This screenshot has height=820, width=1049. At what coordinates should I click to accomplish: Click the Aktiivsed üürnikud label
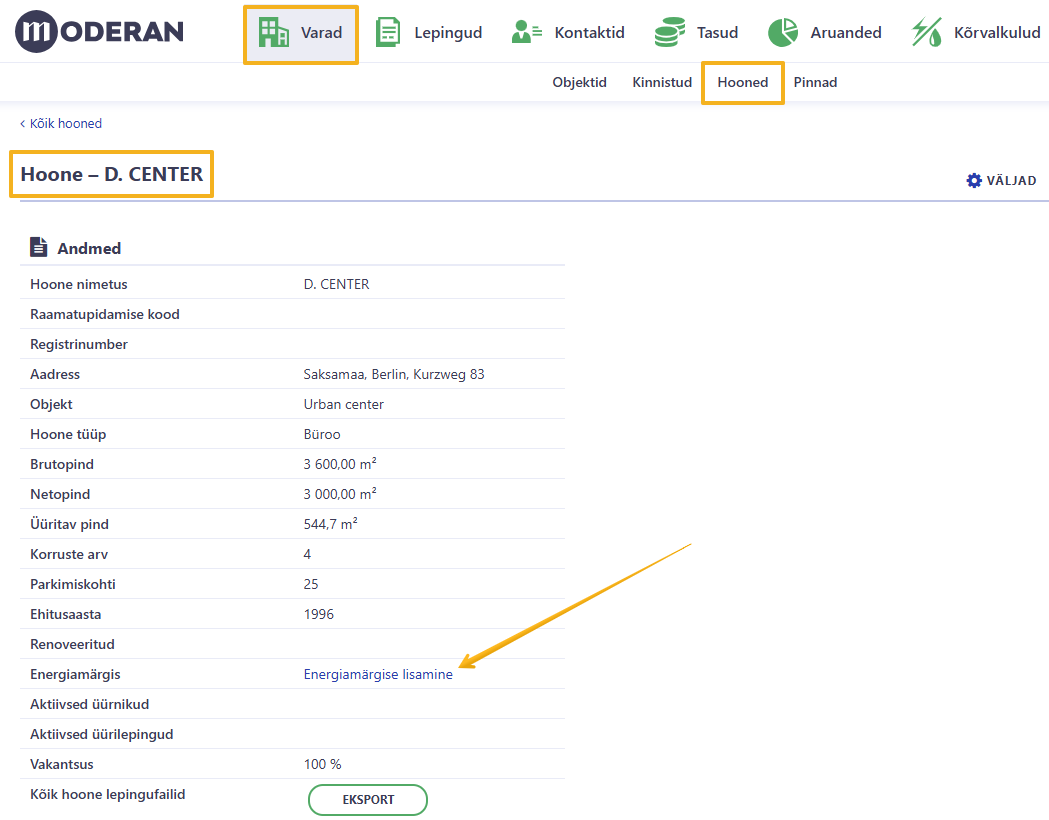coord(90,704)
